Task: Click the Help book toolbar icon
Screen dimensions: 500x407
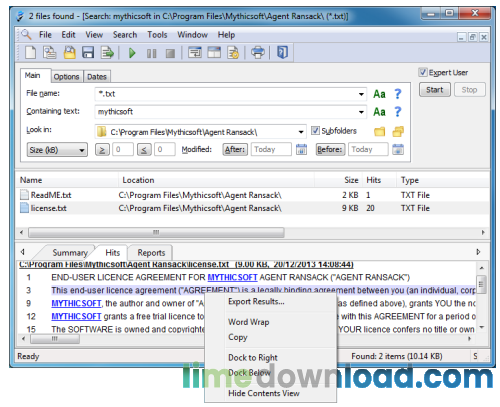Action: (282, 52)
